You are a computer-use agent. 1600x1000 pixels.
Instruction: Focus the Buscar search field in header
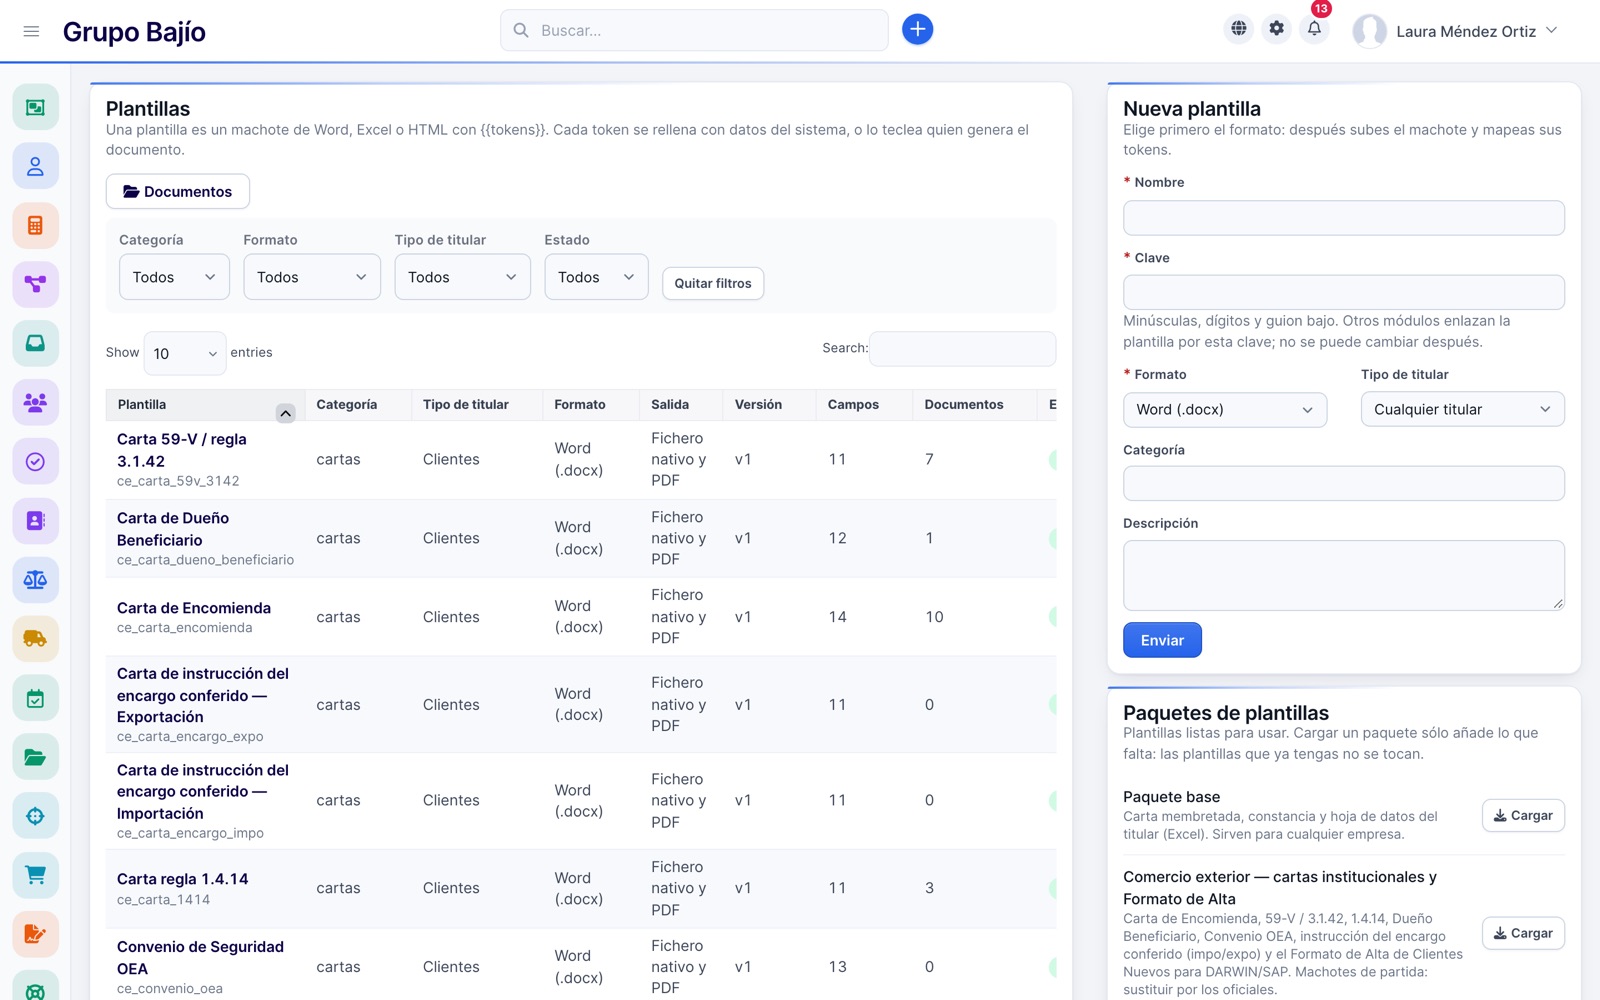pos(694,30)
